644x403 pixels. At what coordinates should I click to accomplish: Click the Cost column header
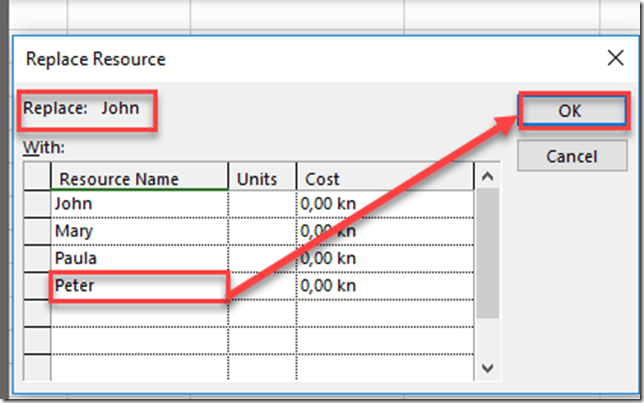pos(385,179)
